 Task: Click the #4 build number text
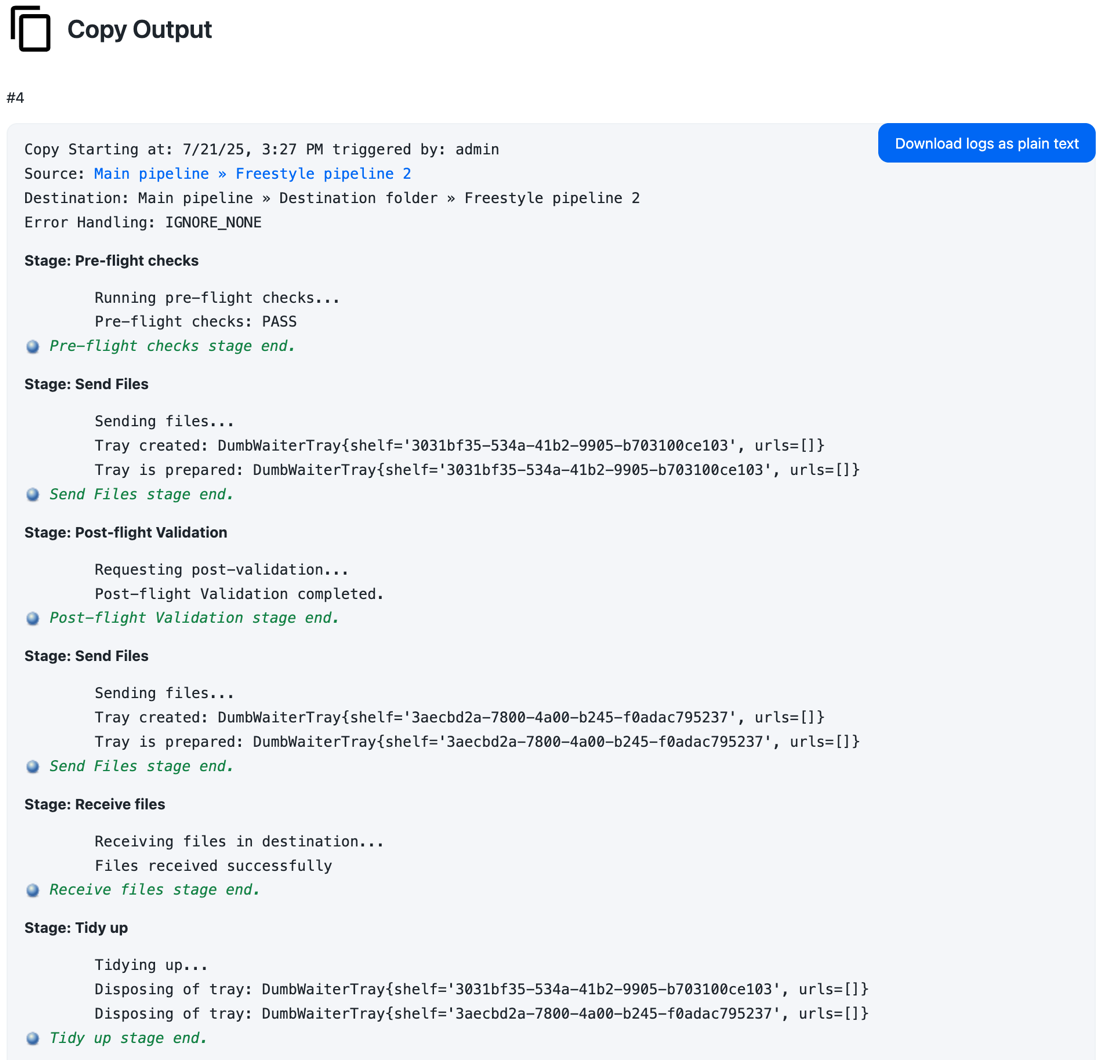15,98
